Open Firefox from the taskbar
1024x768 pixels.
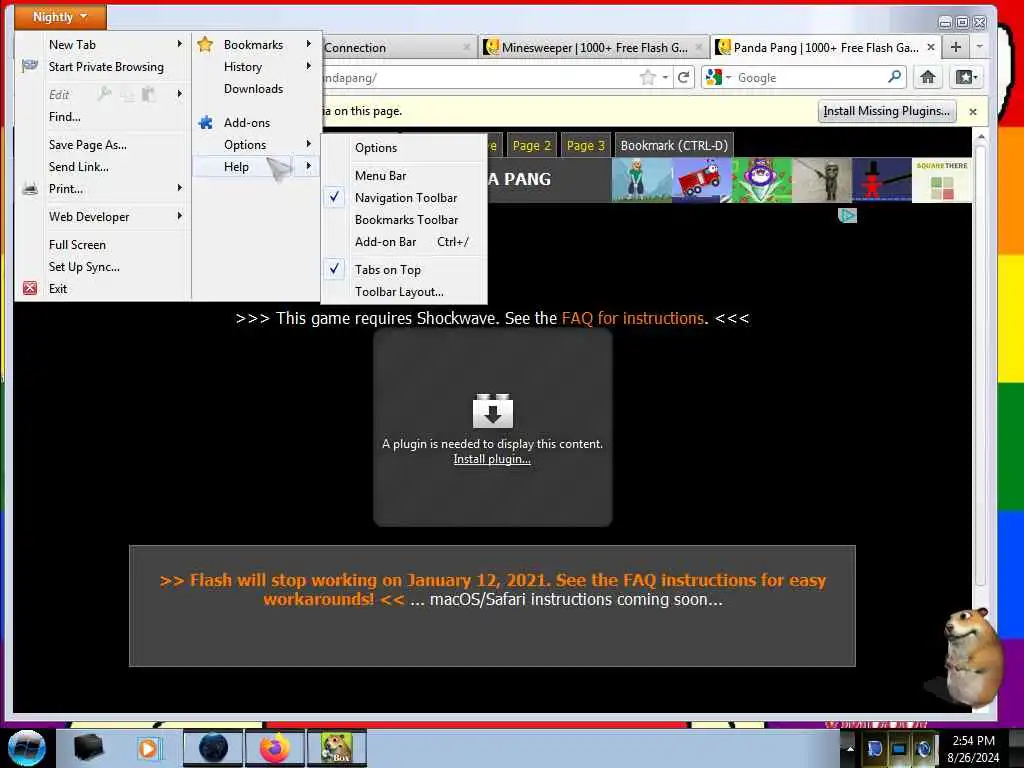coord(275,748)
